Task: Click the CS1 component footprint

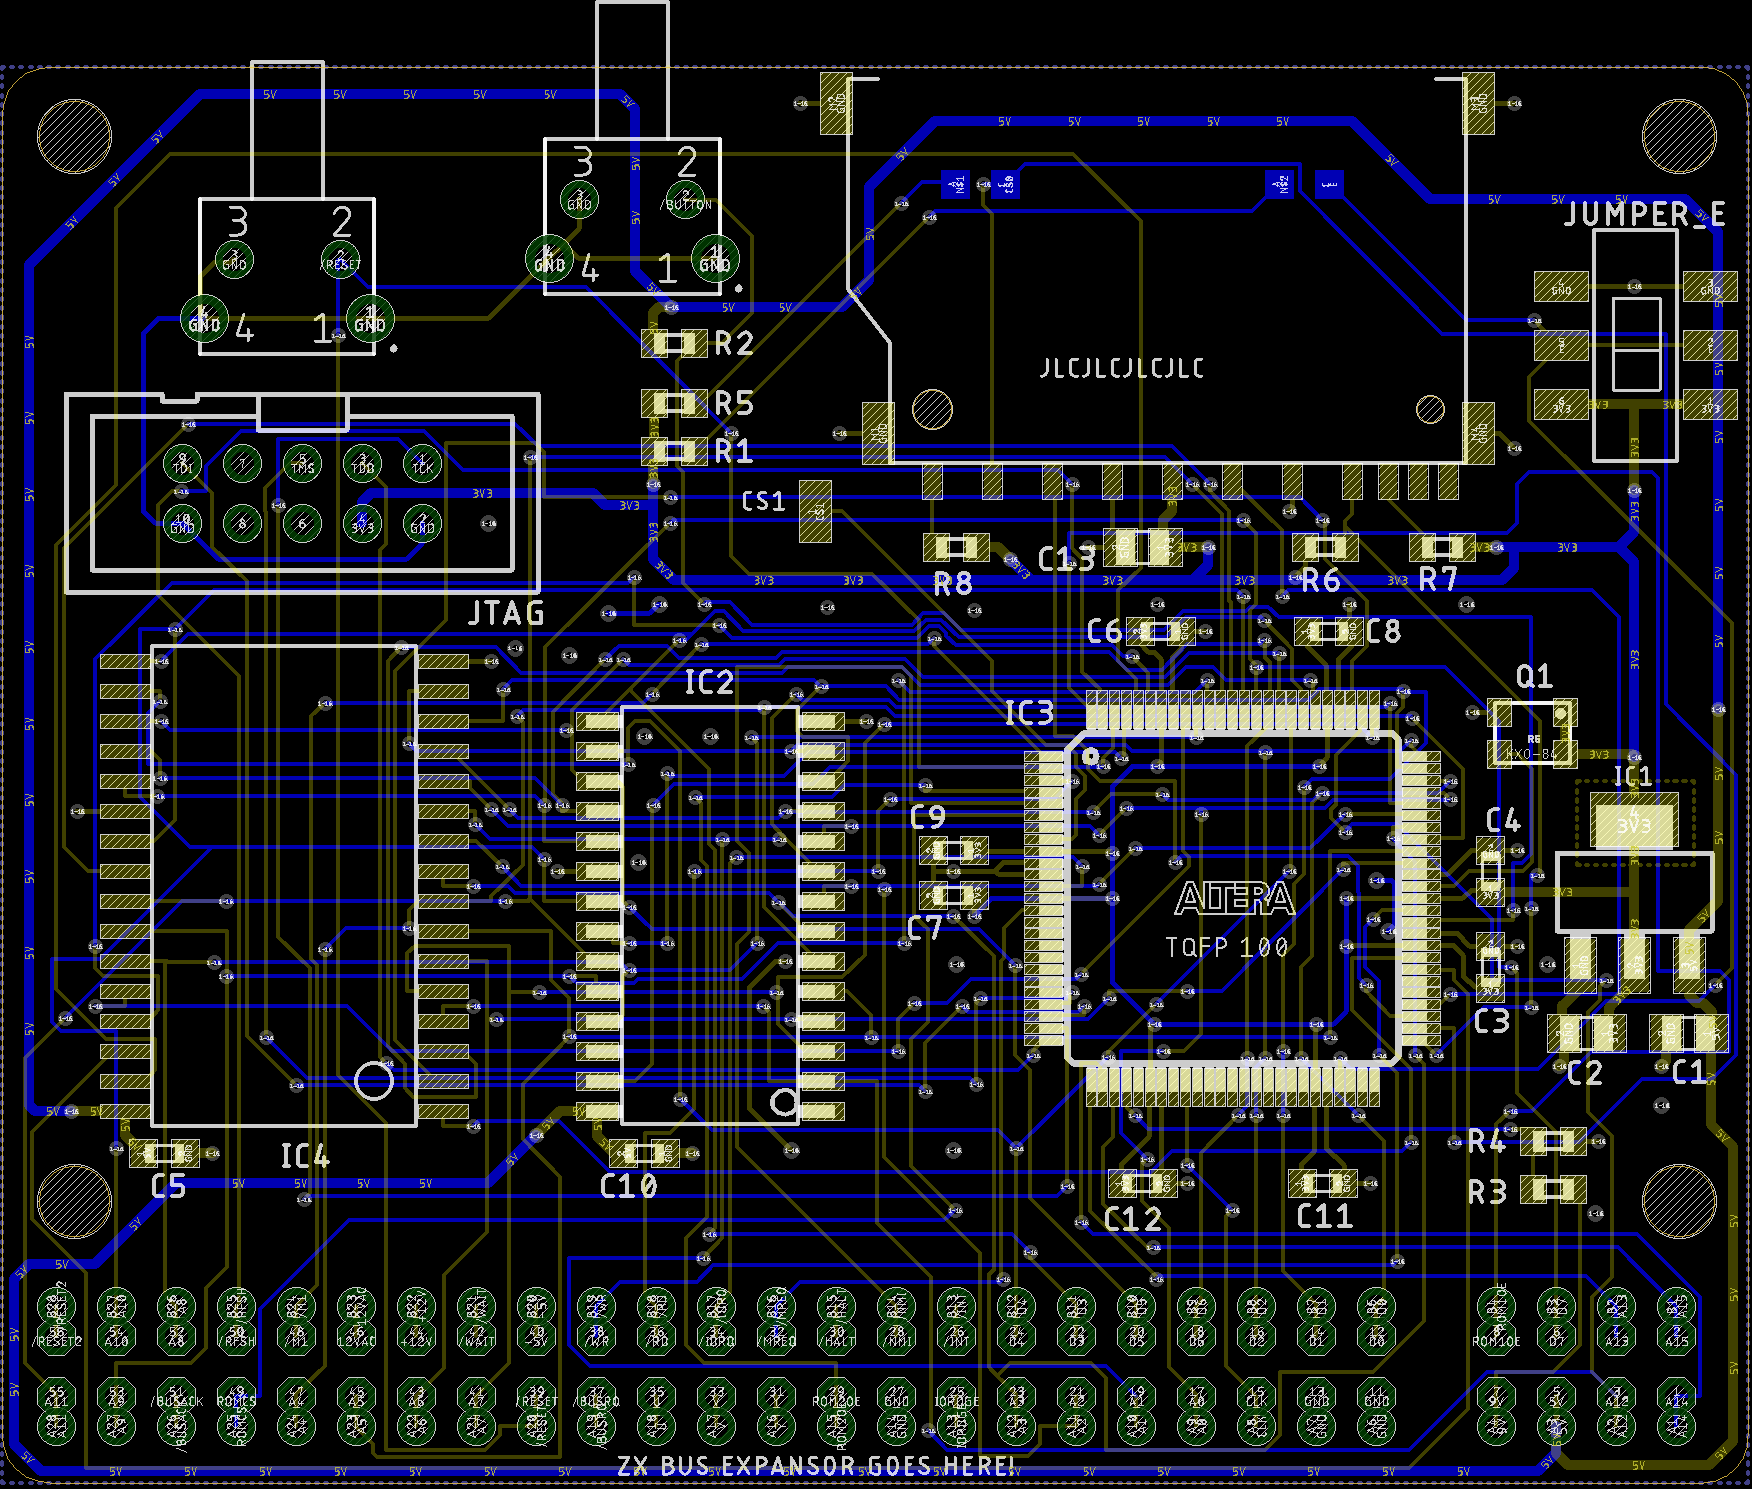Action: 816,511
